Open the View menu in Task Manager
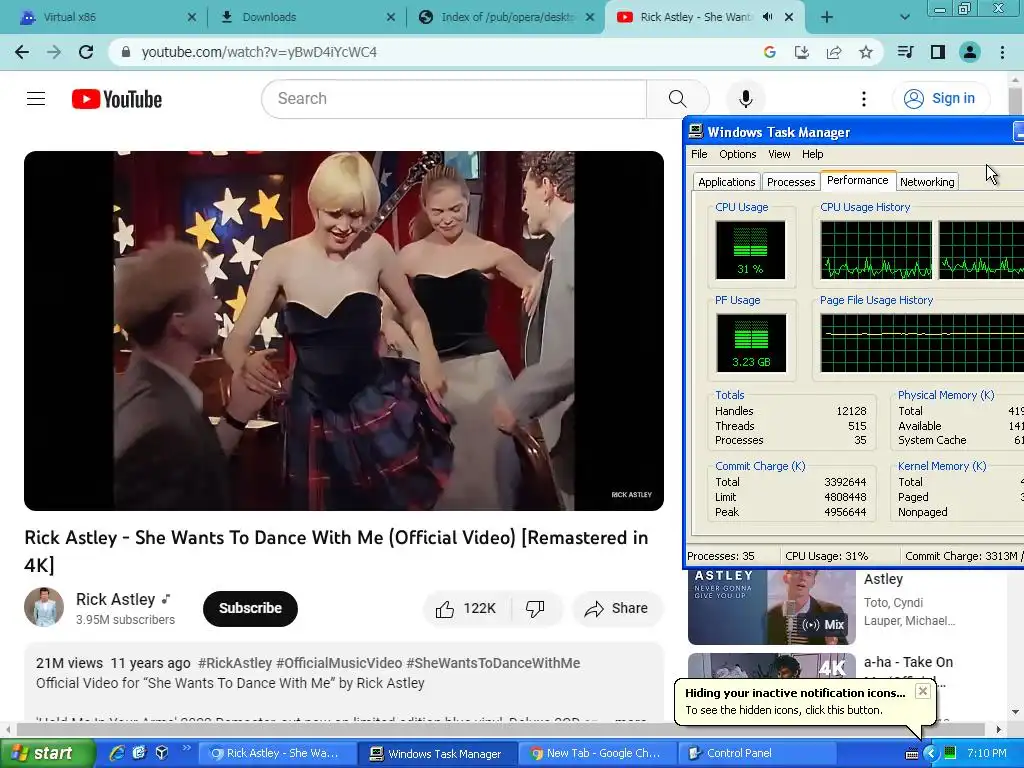The width and height of the screenshot is (1024, 768). (778, 154)
